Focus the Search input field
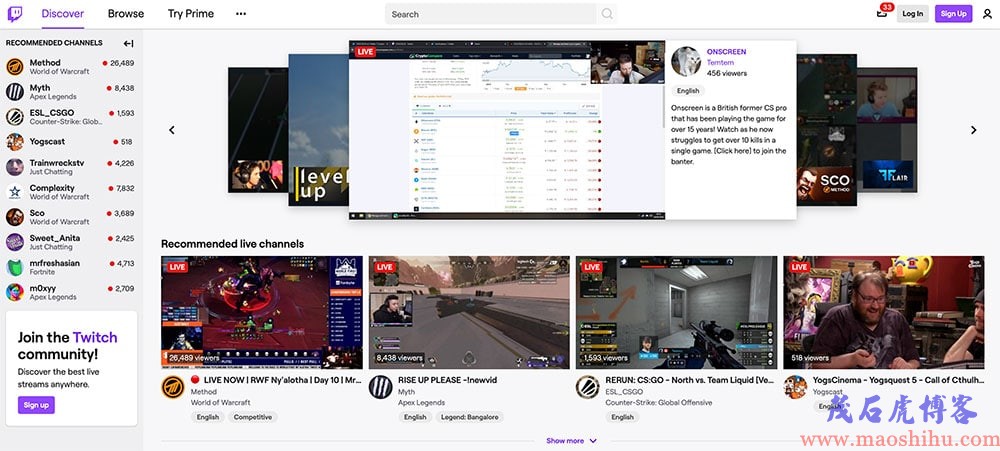The image size is (1000, 451). pyautogui.click(x=491, y=14)
